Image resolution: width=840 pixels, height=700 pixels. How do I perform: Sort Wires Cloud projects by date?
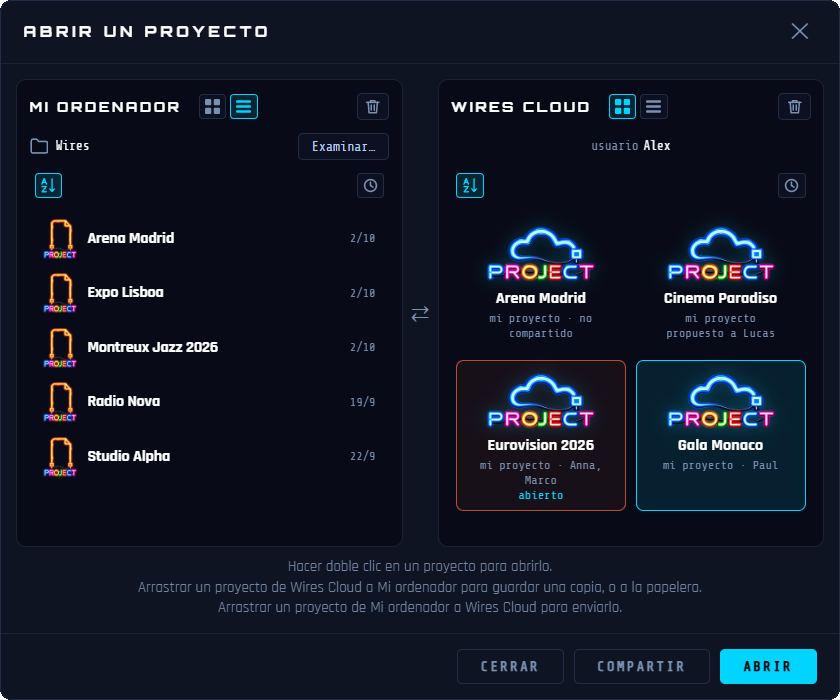coord(792,185)
